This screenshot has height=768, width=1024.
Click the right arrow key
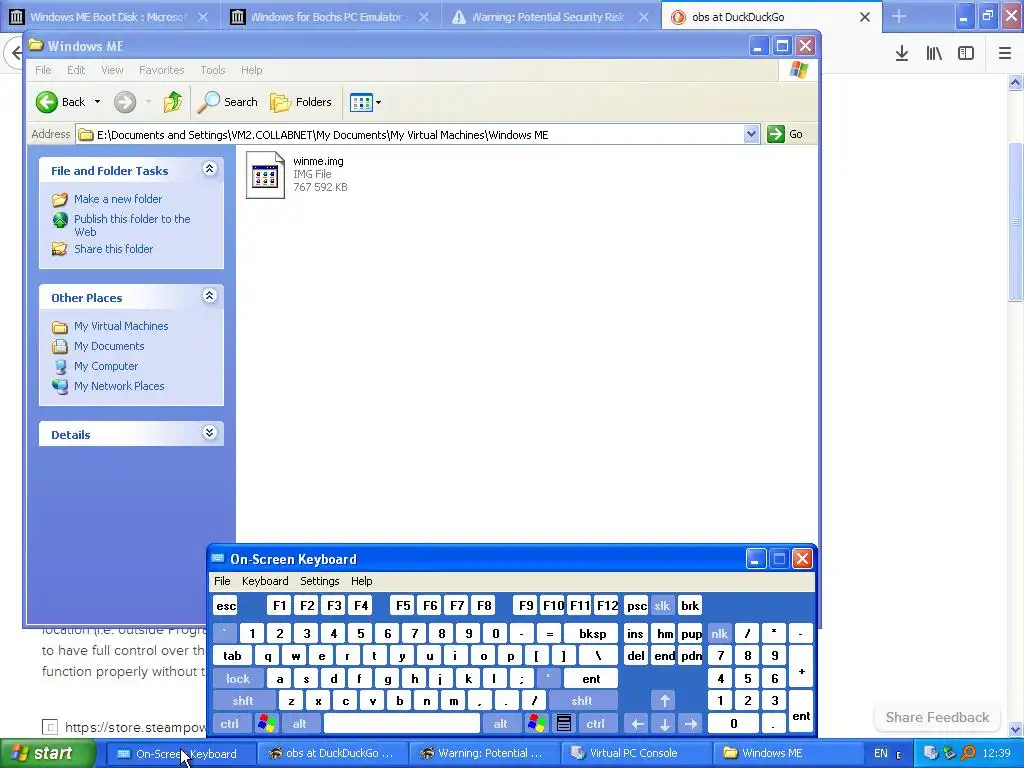691,724
